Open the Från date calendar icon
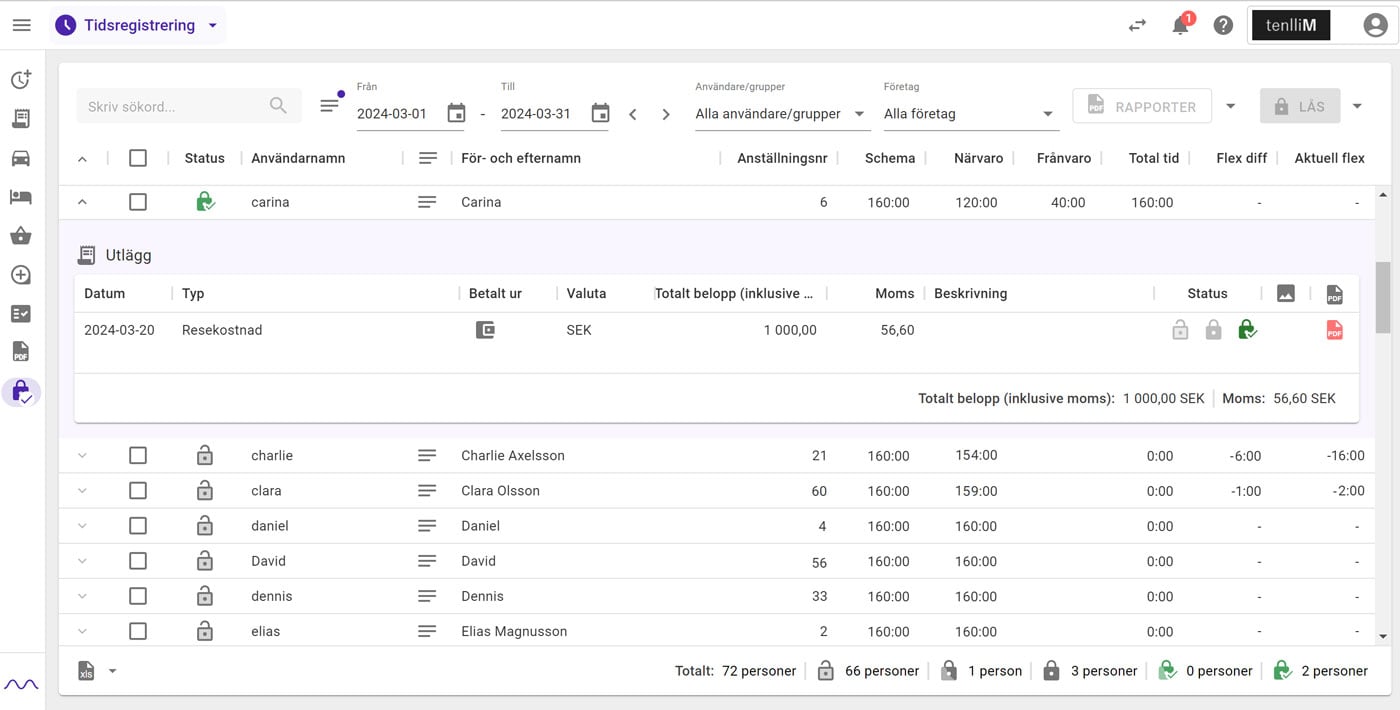Screen dimensions: 1400x710 pyautogui.click(x=456, y=113)
